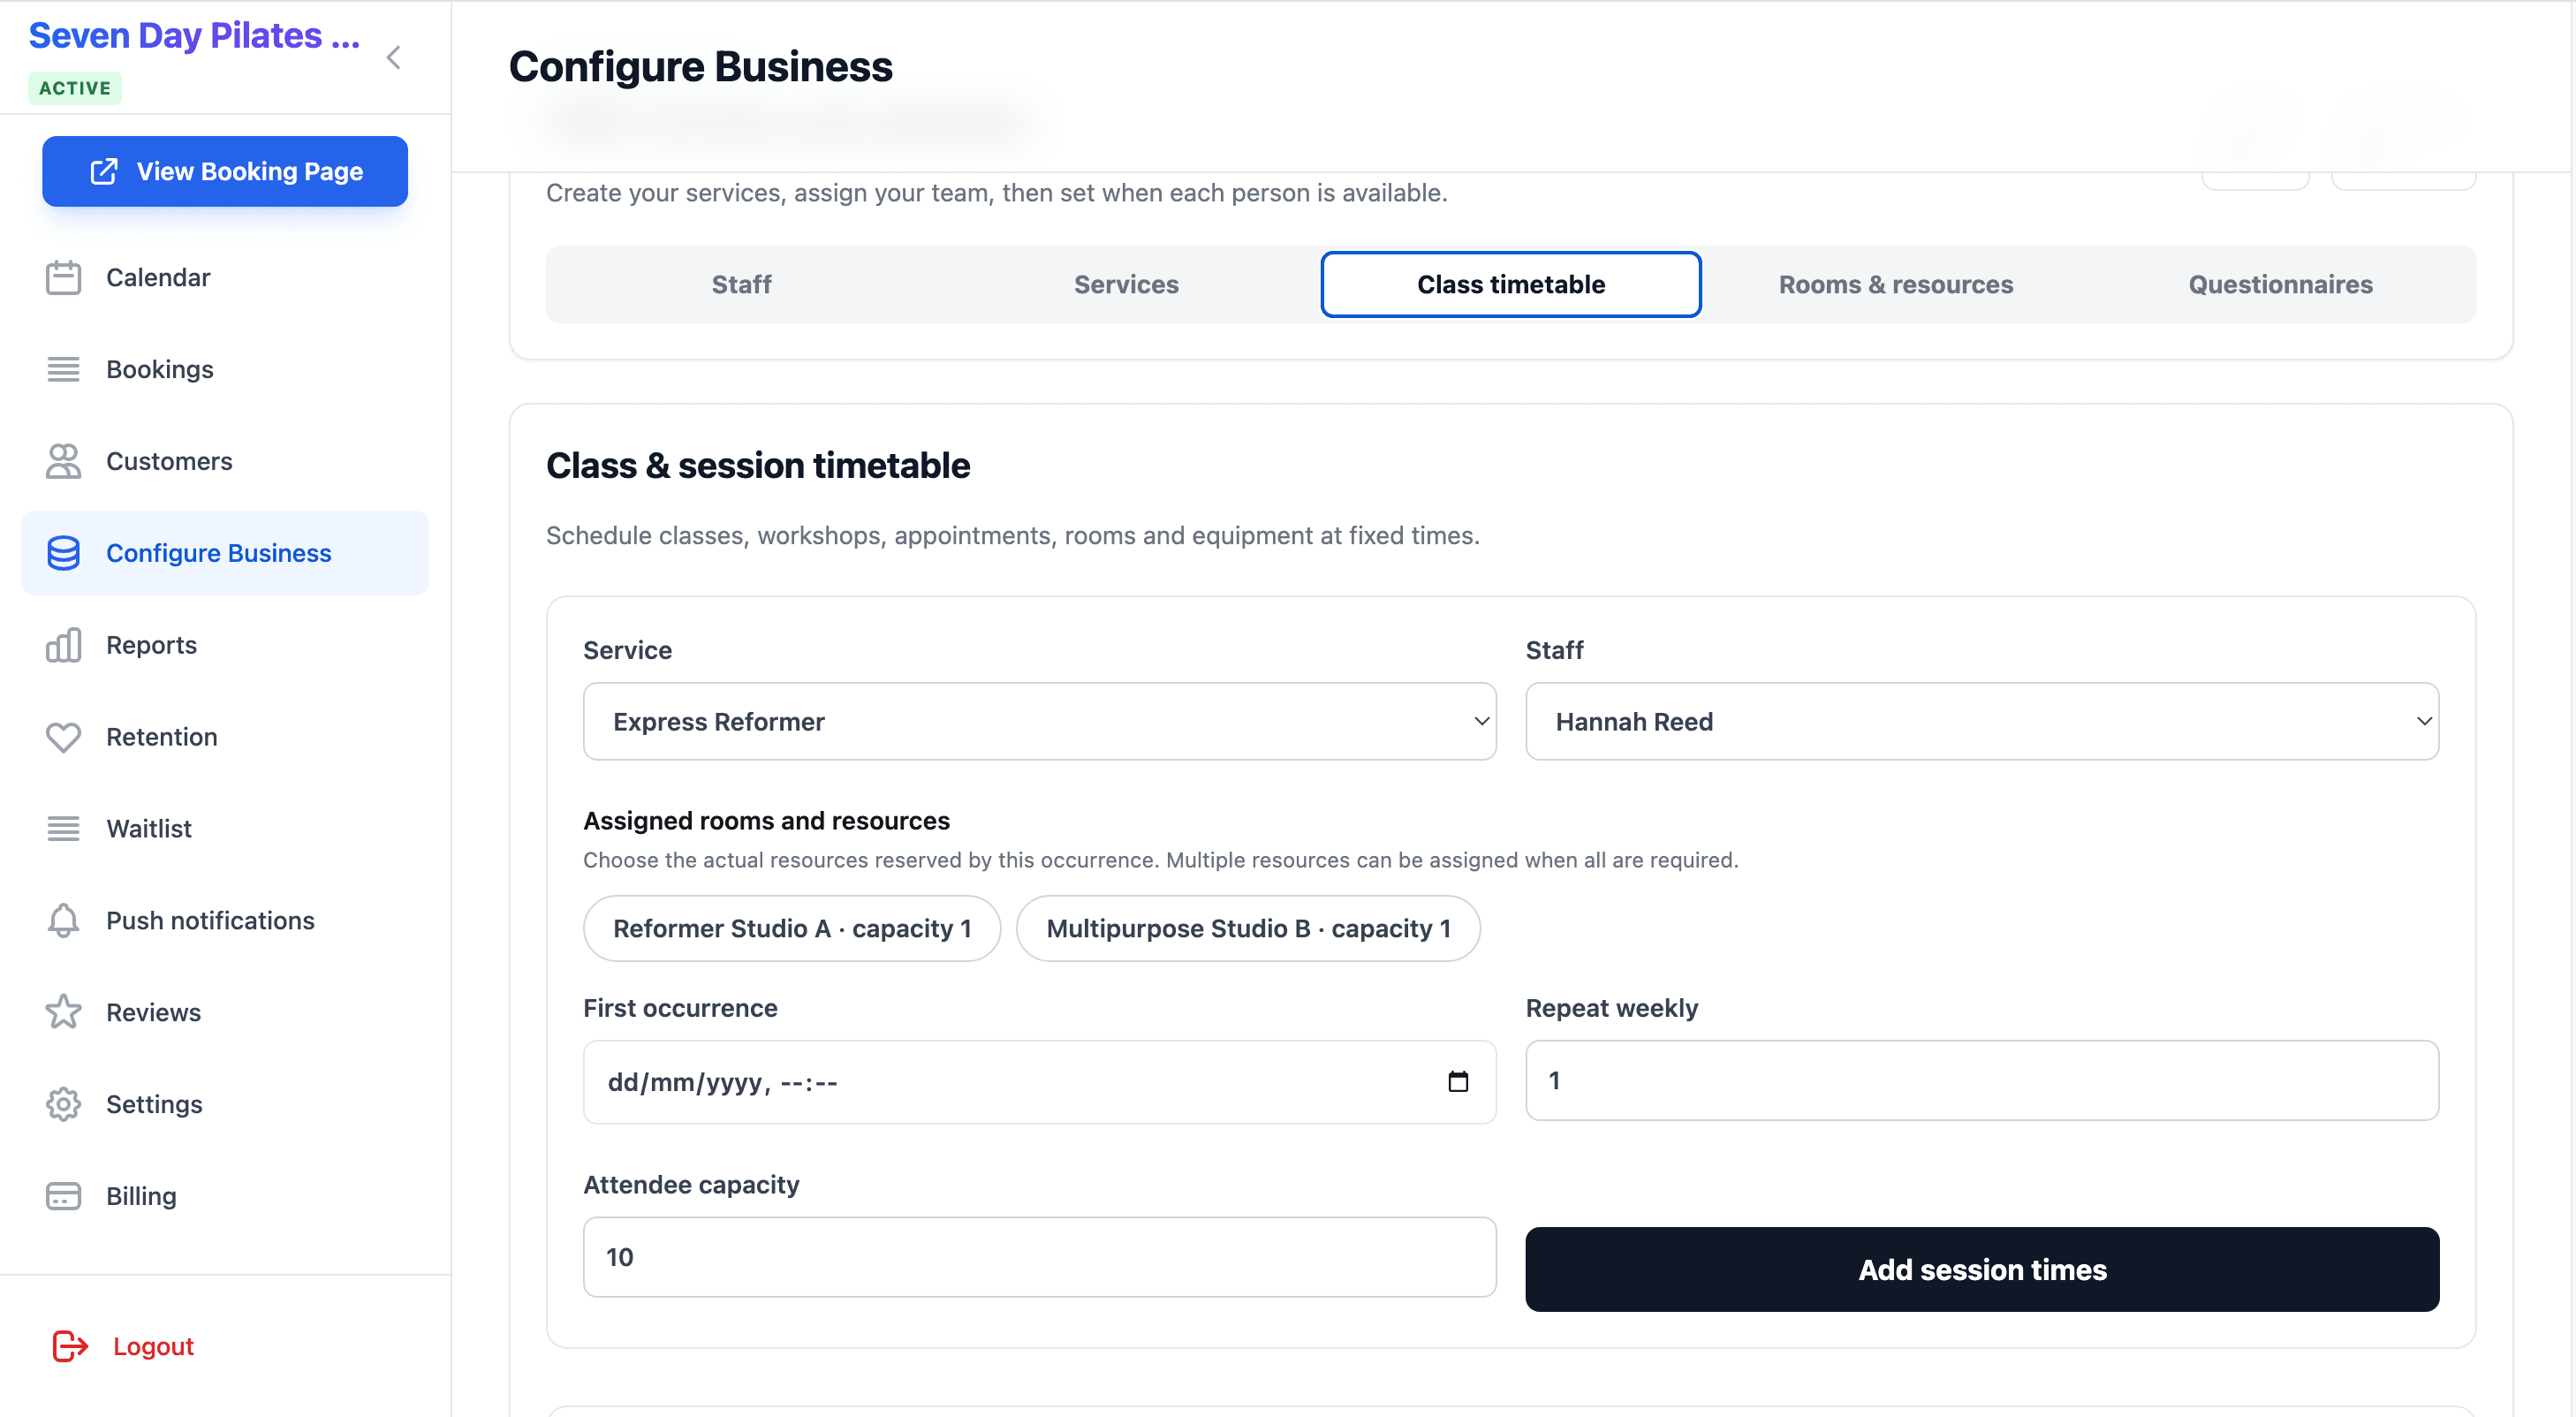The image size is (2576, 1417).
Task: Click the Seven Day Pilates business name
Action: (x=194, y=36)
